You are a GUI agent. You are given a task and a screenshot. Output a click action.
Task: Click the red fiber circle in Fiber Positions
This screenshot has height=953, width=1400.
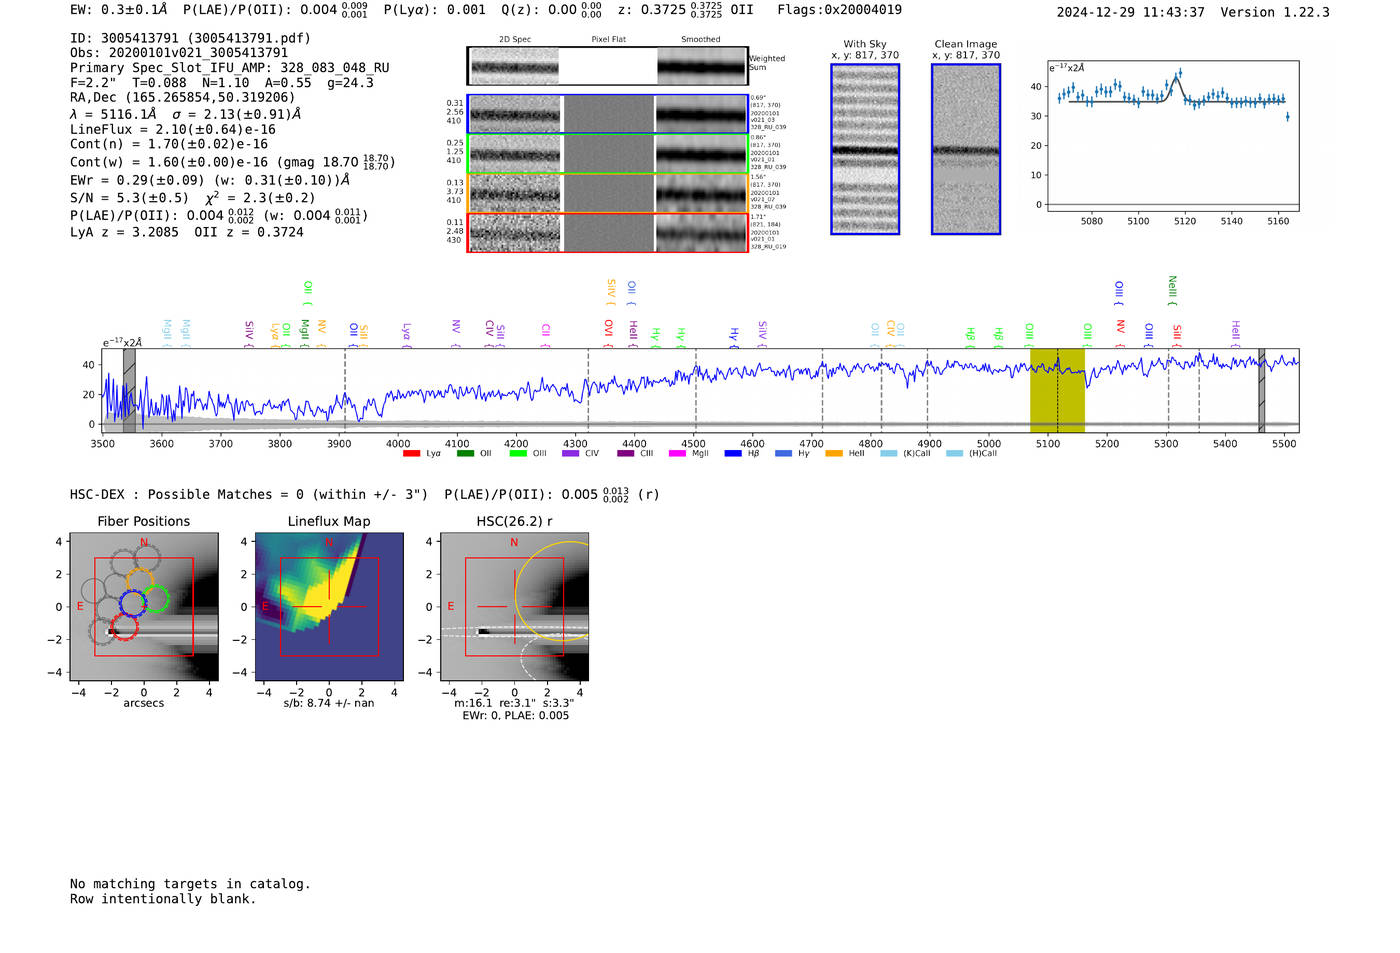[124, 627]
